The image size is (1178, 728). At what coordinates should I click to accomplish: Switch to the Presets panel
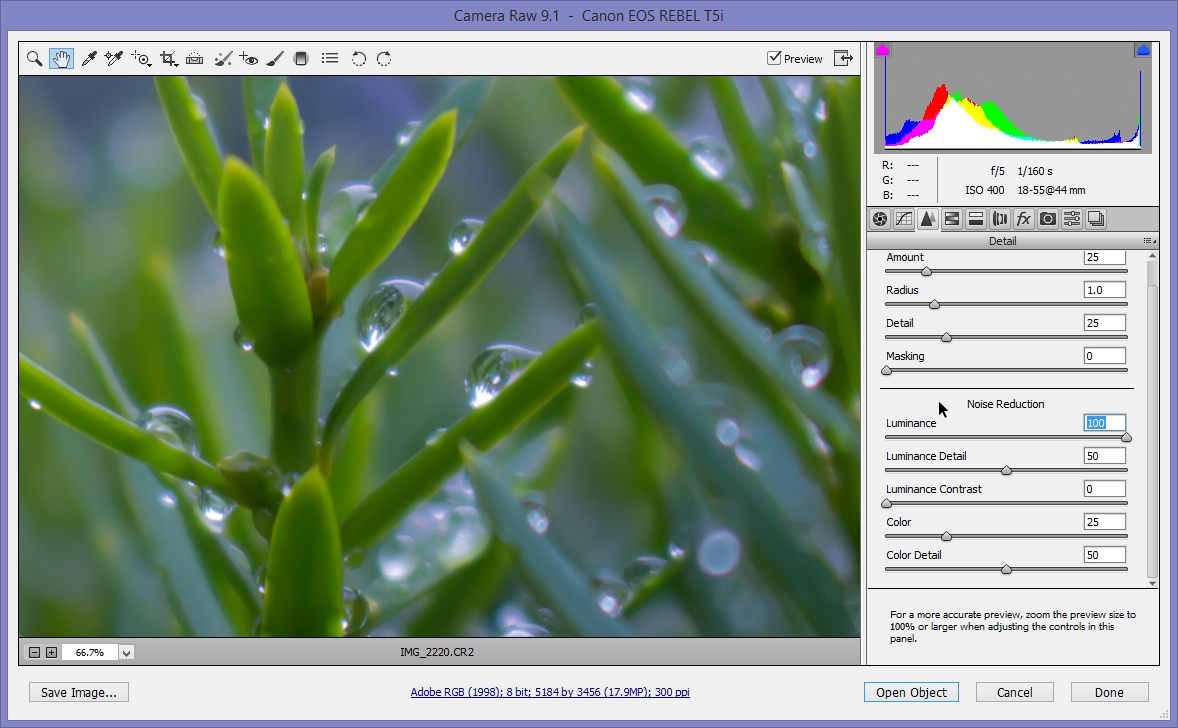[x=1071, y=218]
